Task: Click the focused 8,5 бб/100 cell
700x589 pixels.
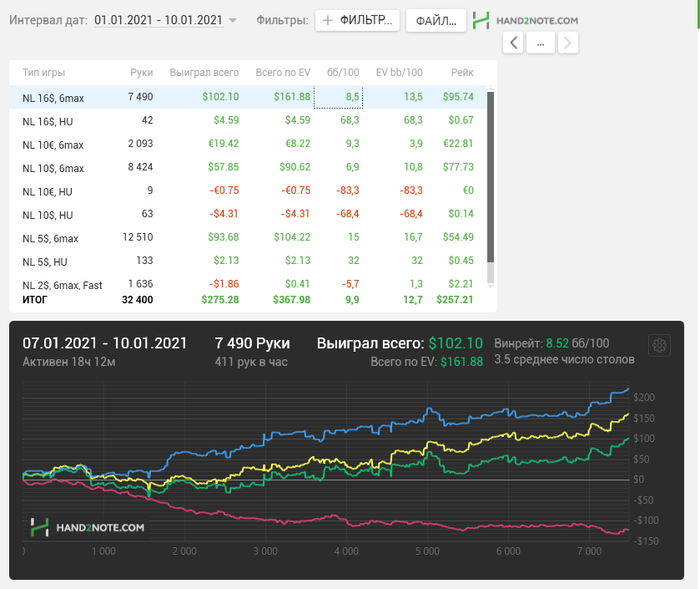Action: [338, 97]
